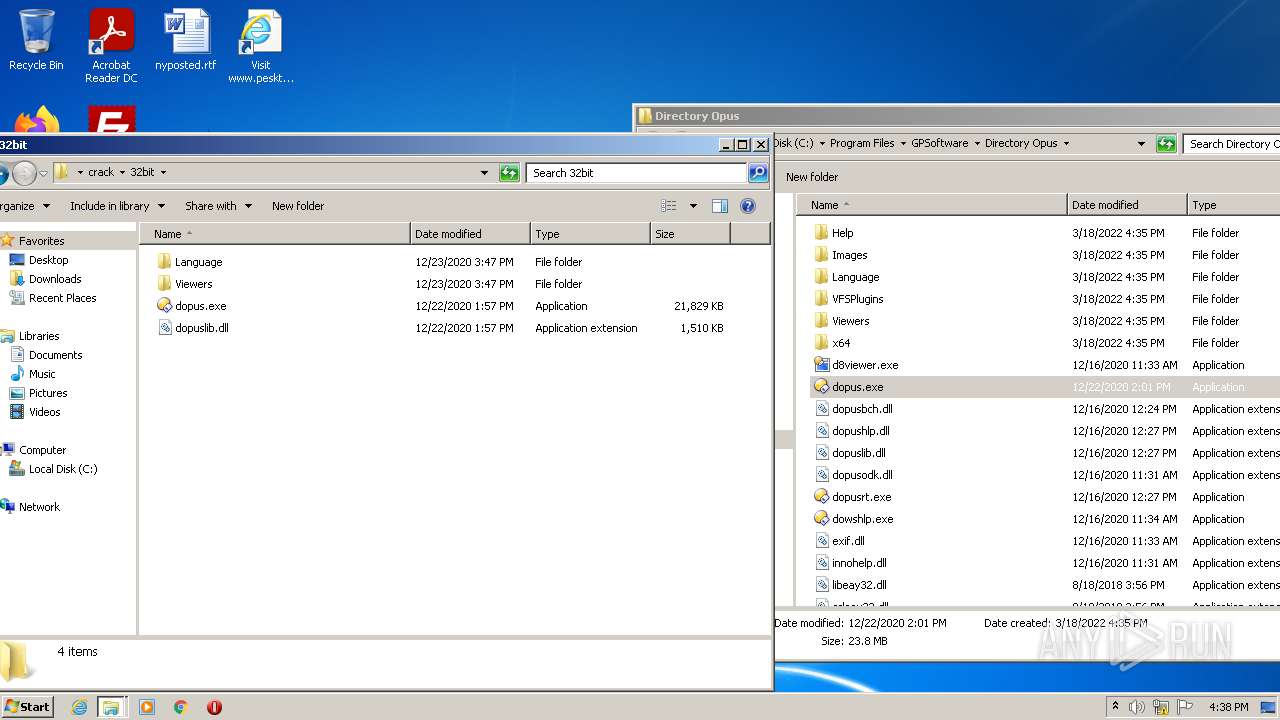Screen dimensions: 1280x720
Task: Select the Viewers folder in 32bit window
Action: pyautogui.click(x=193, y=284)
